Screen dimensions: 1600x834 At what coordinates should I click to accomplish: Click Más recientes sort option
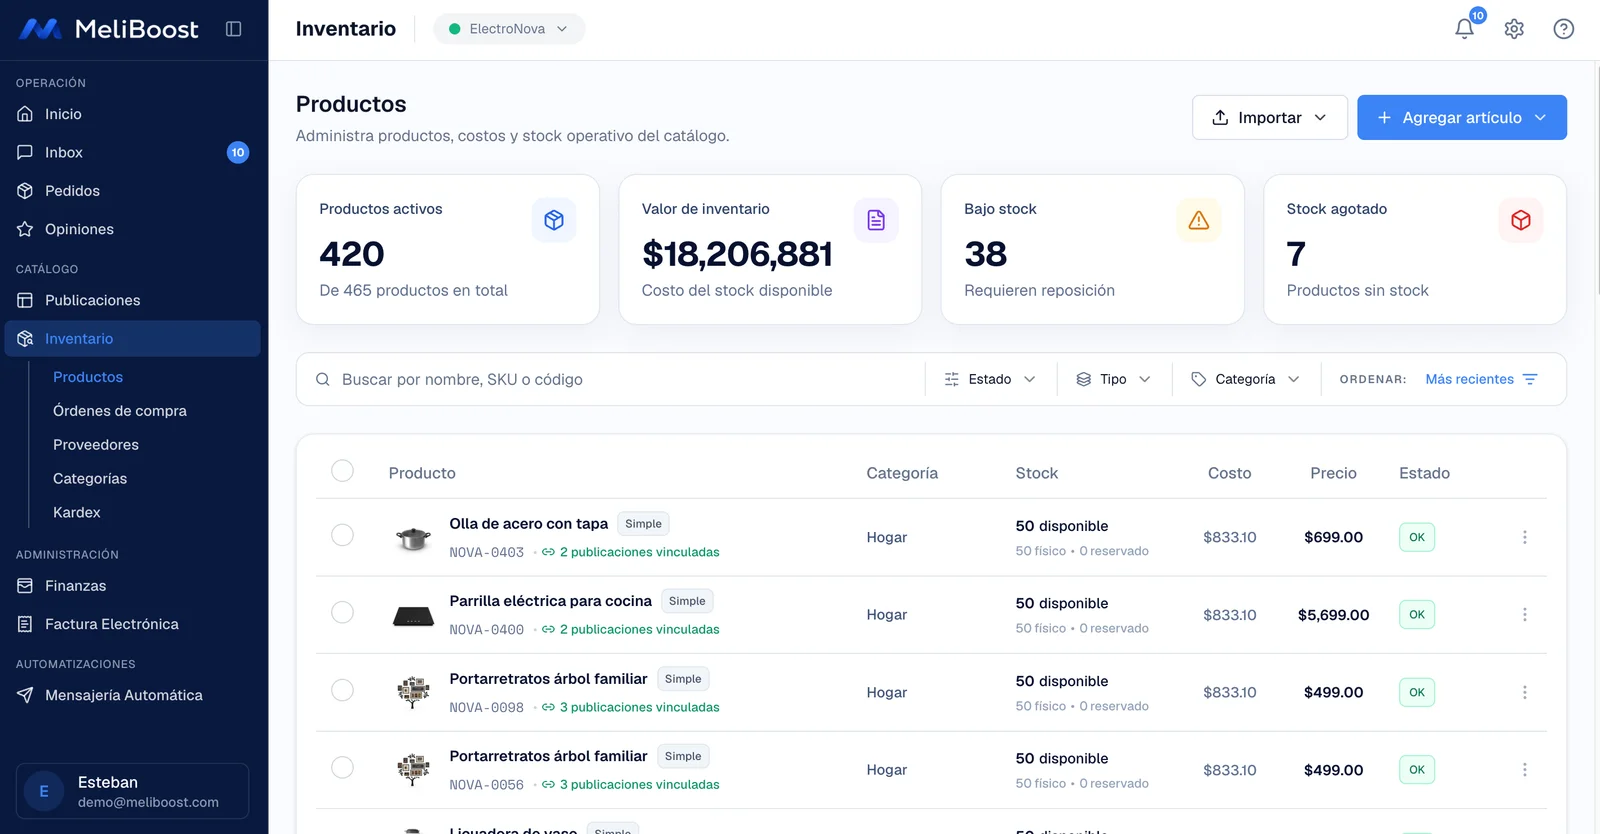[x=1469, y=379]
